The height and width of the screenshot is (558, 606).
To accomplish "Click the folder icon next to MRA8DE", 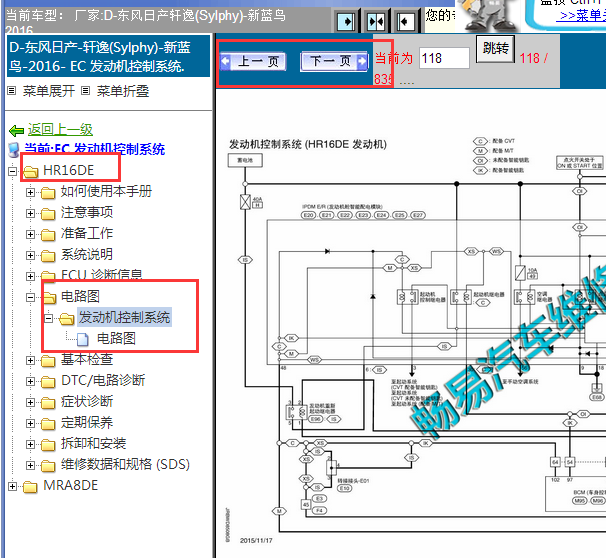I will 30,487.
